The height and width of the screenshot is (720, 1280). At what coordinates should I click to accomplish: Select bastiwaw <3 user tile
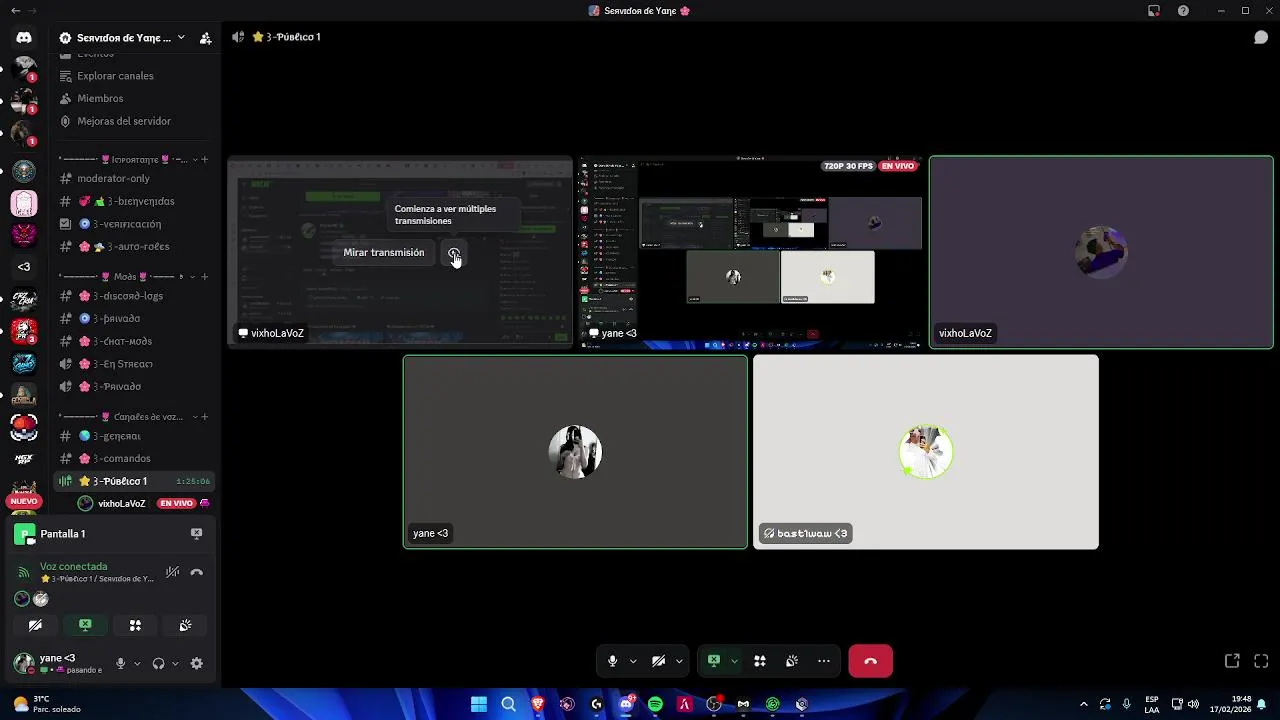click(926, 452)
